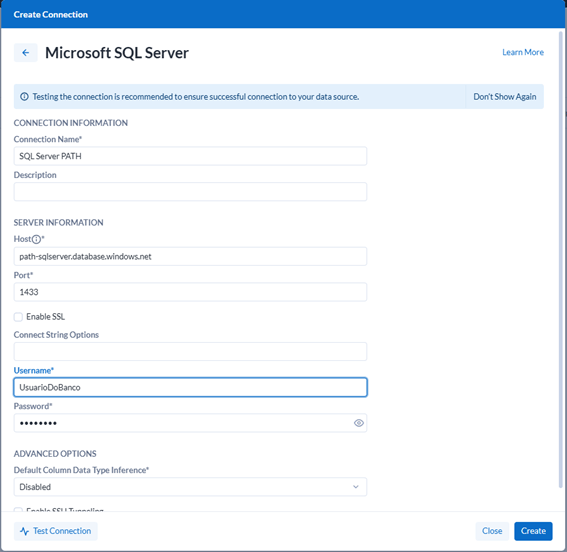Click the Host info icon

click(37, 239)
